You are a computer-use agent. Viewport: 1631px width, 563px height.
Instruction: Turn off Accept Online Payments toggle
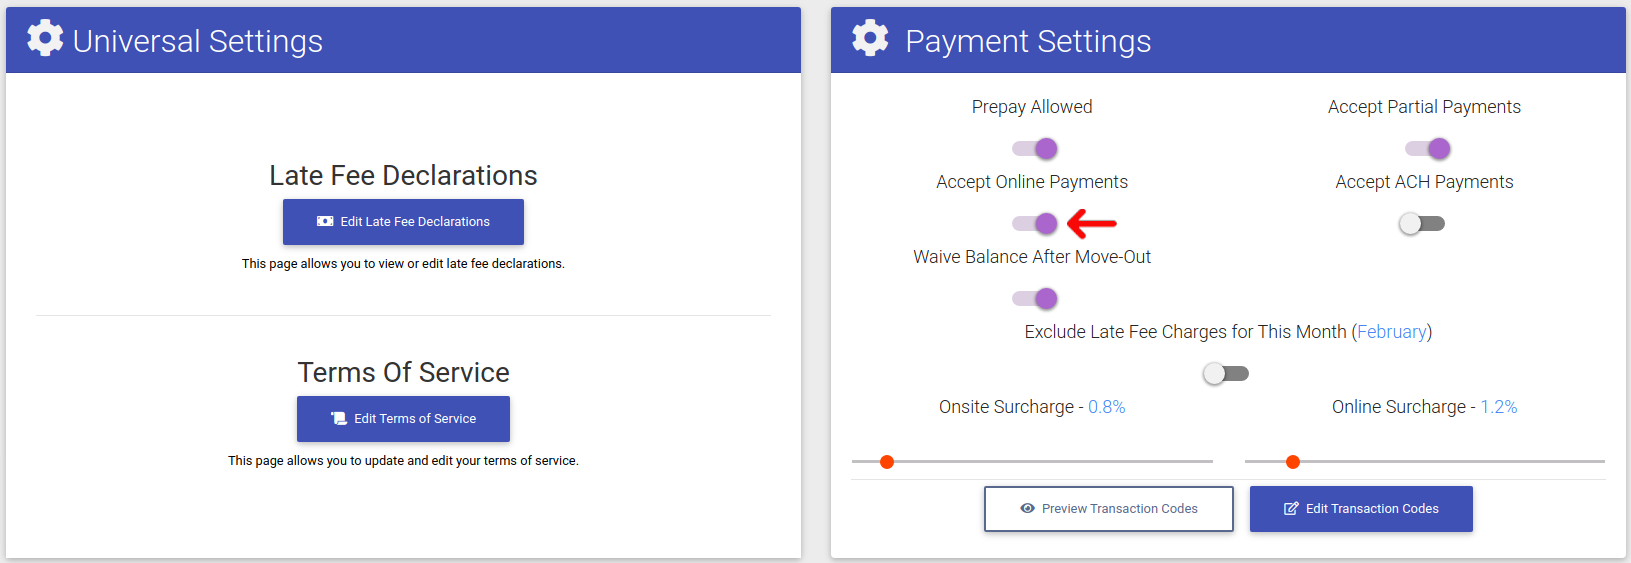tap(1034, 224)
